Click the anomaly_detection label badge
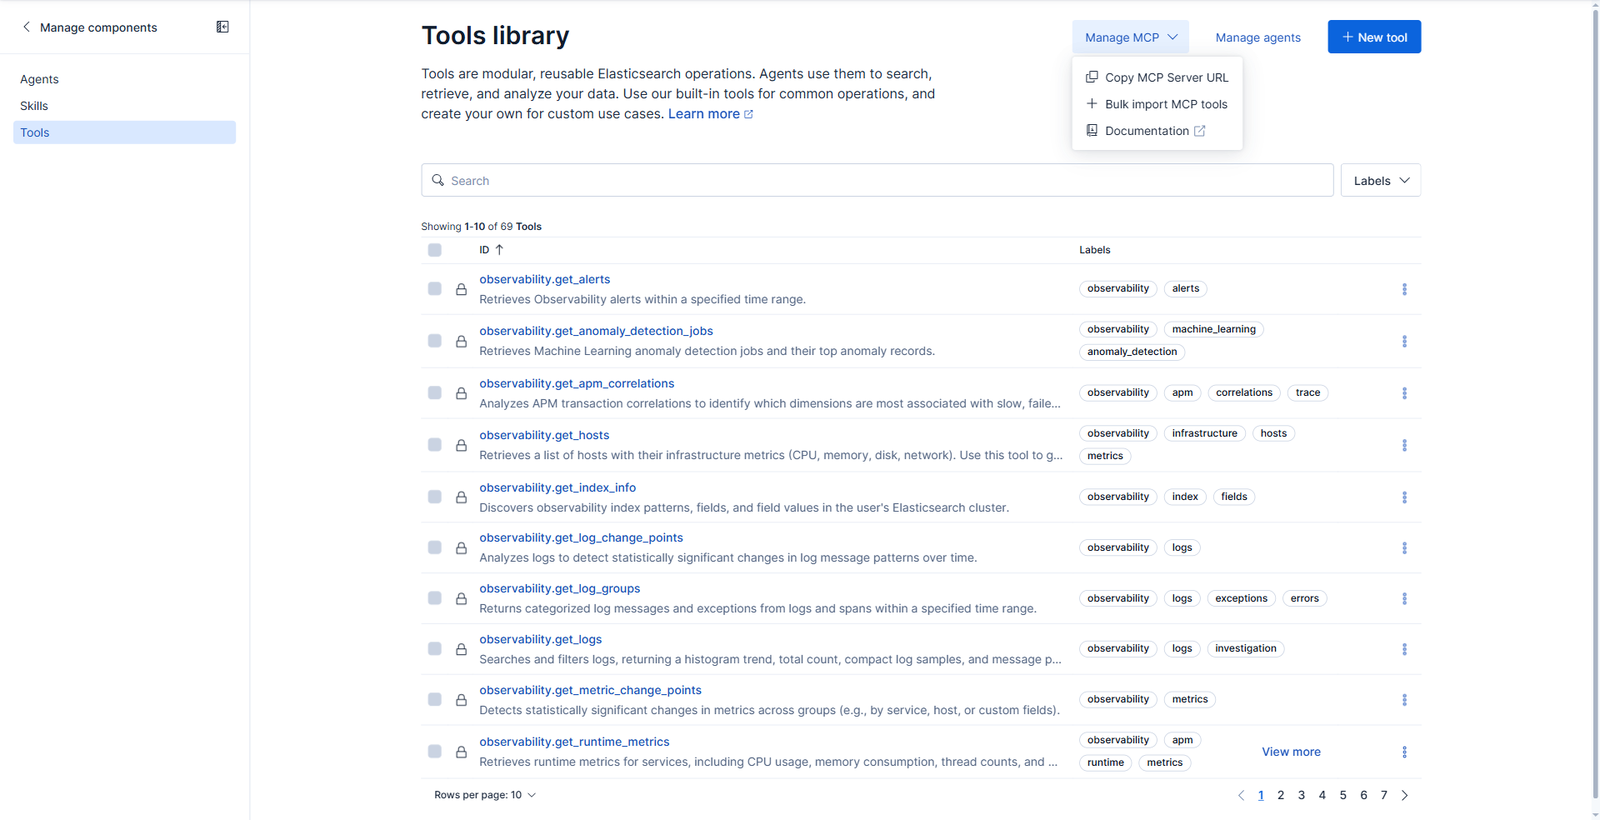Viewport: 1600px width, 820px height. tap(1132, 352)
